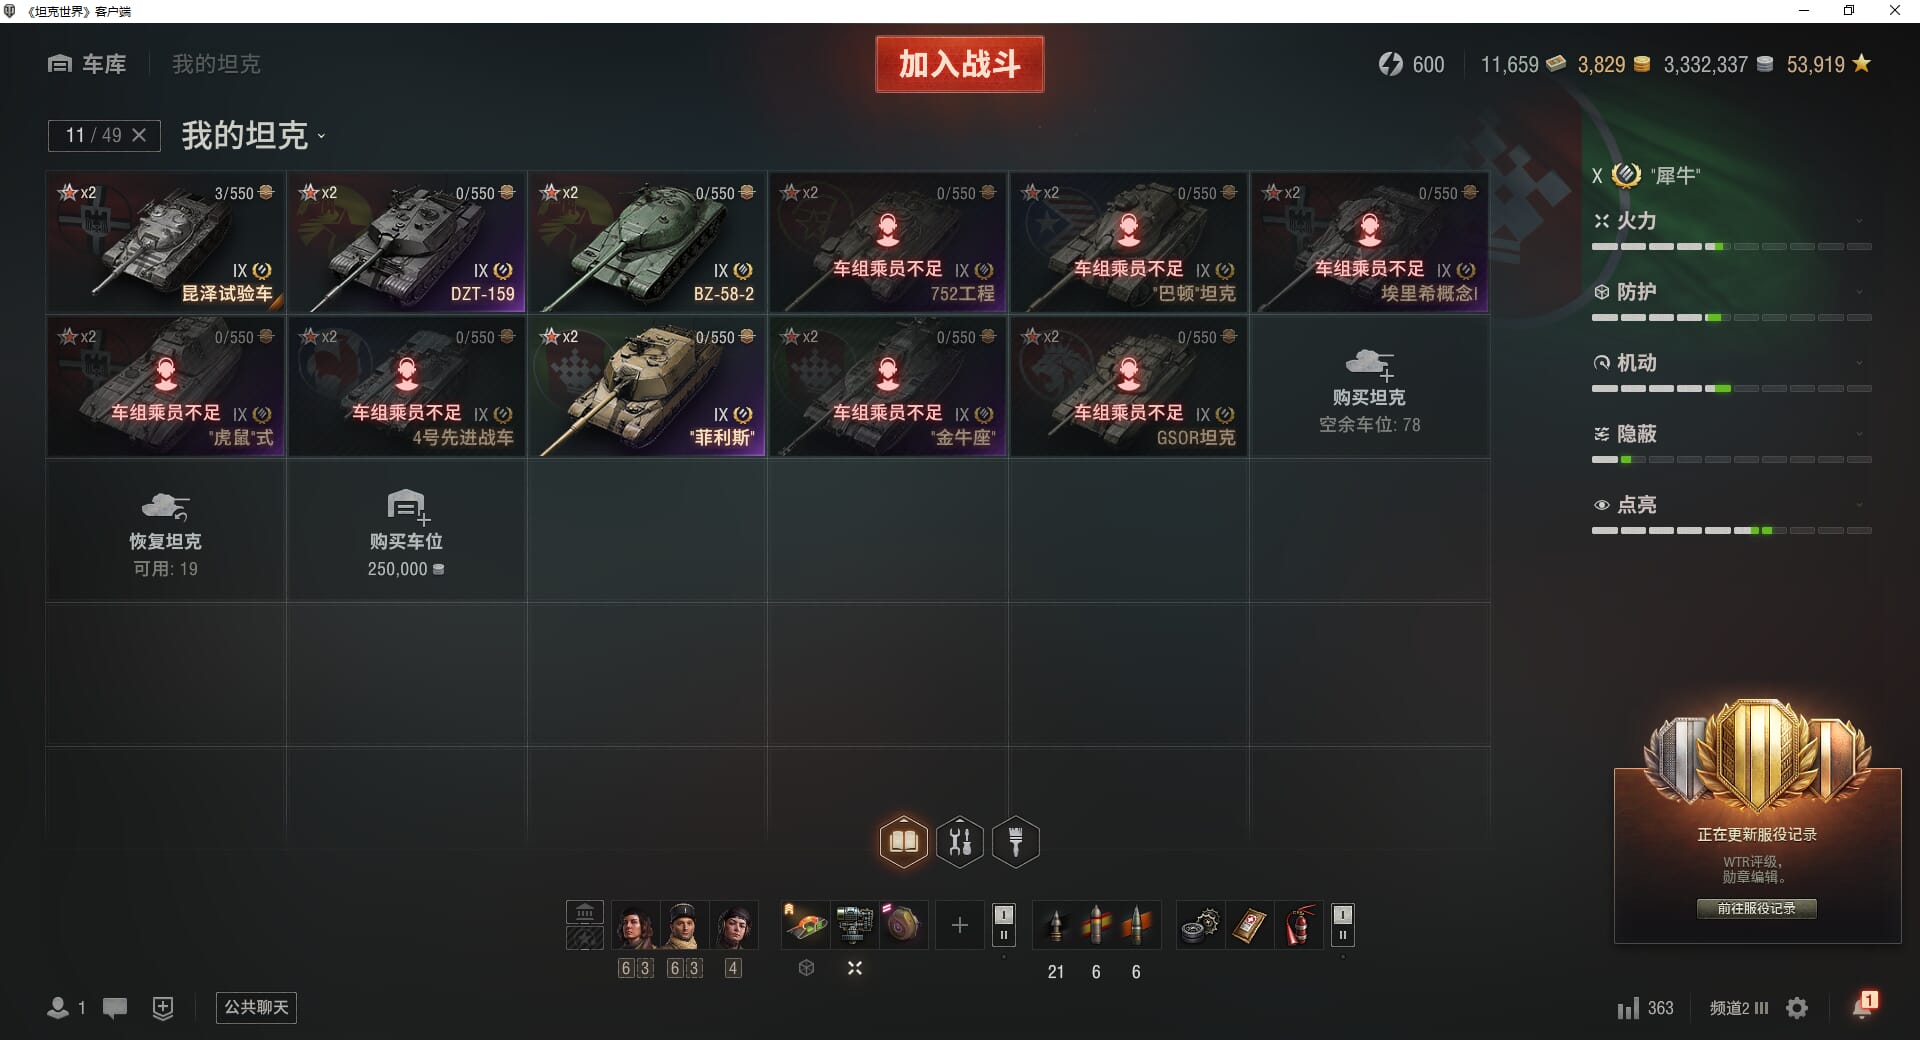
Task: Click the chat speech bubble icon
Action: tap(115, 1008)
